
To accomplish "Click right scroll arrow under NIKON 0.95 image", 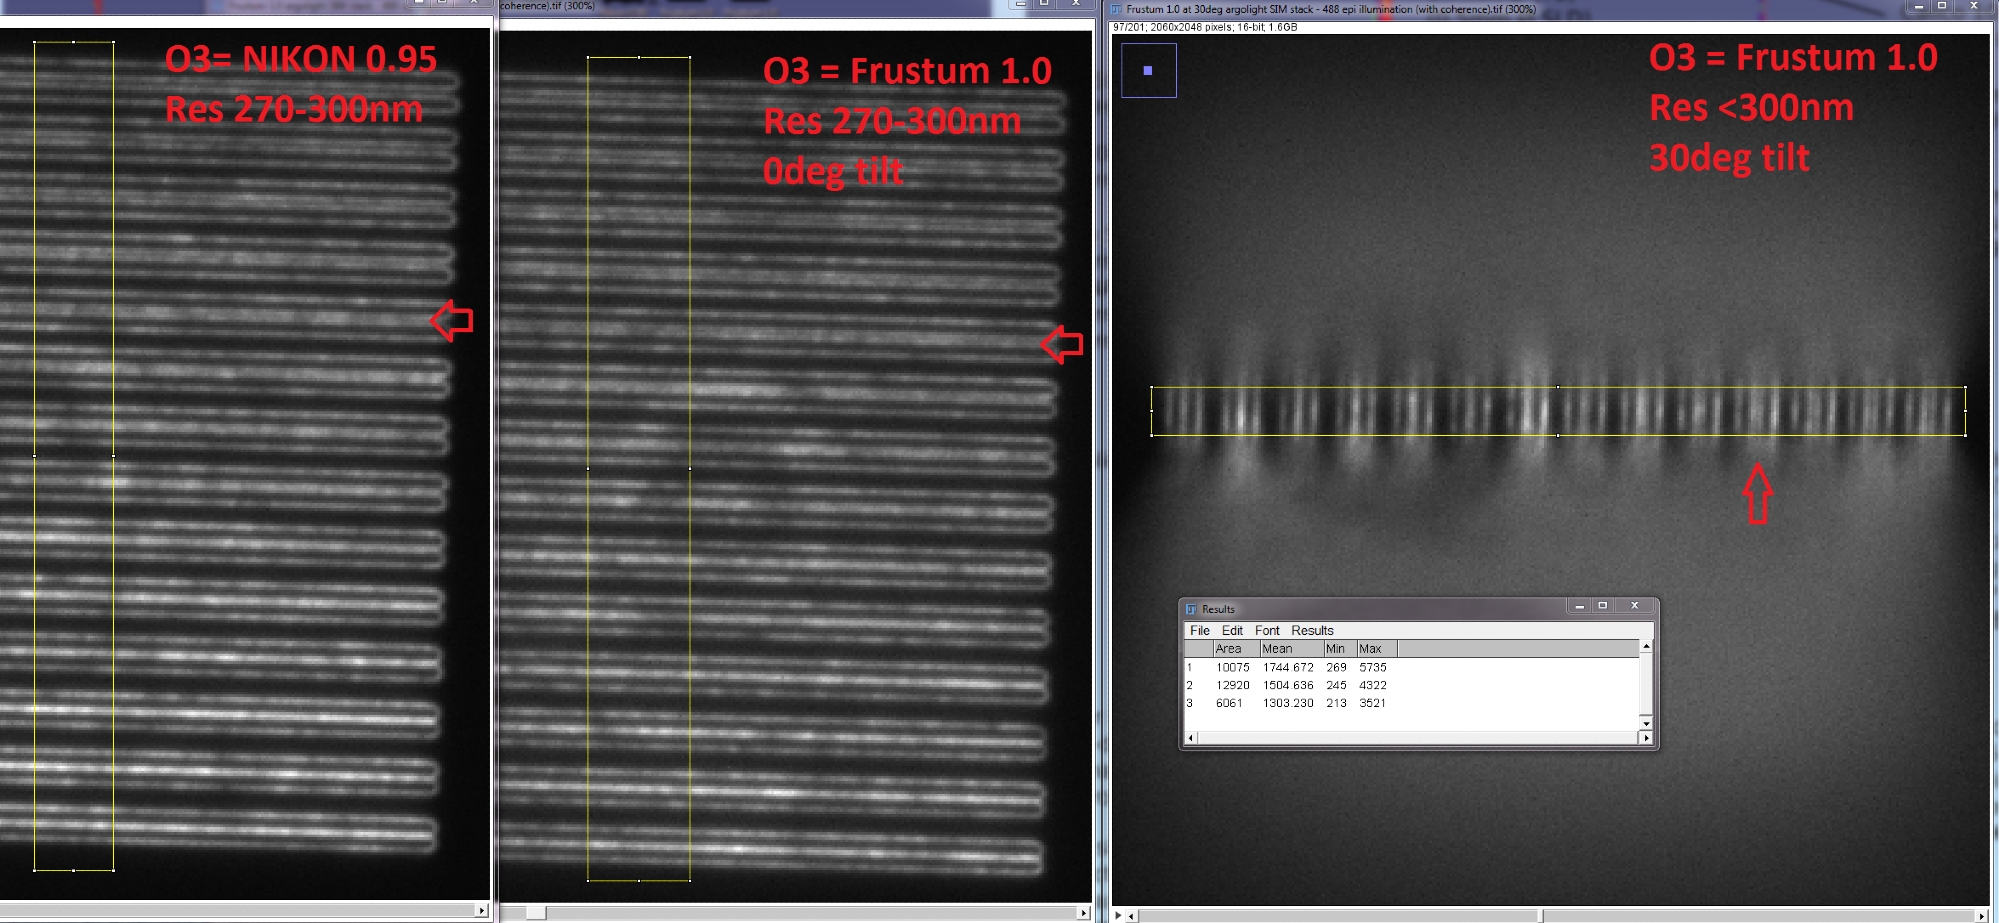I will (481, 911).
